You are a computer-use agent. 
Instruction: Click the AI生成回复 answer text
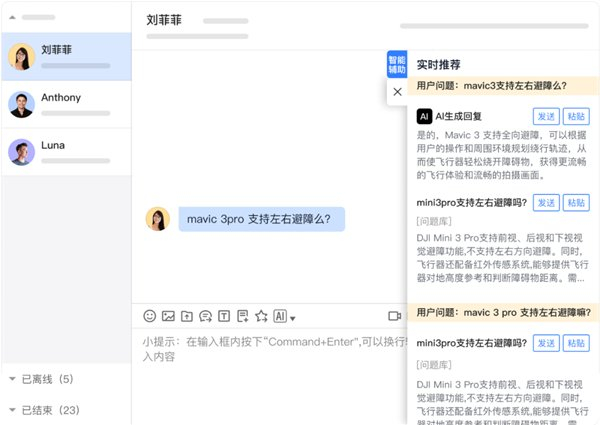(x=501, y=155)
